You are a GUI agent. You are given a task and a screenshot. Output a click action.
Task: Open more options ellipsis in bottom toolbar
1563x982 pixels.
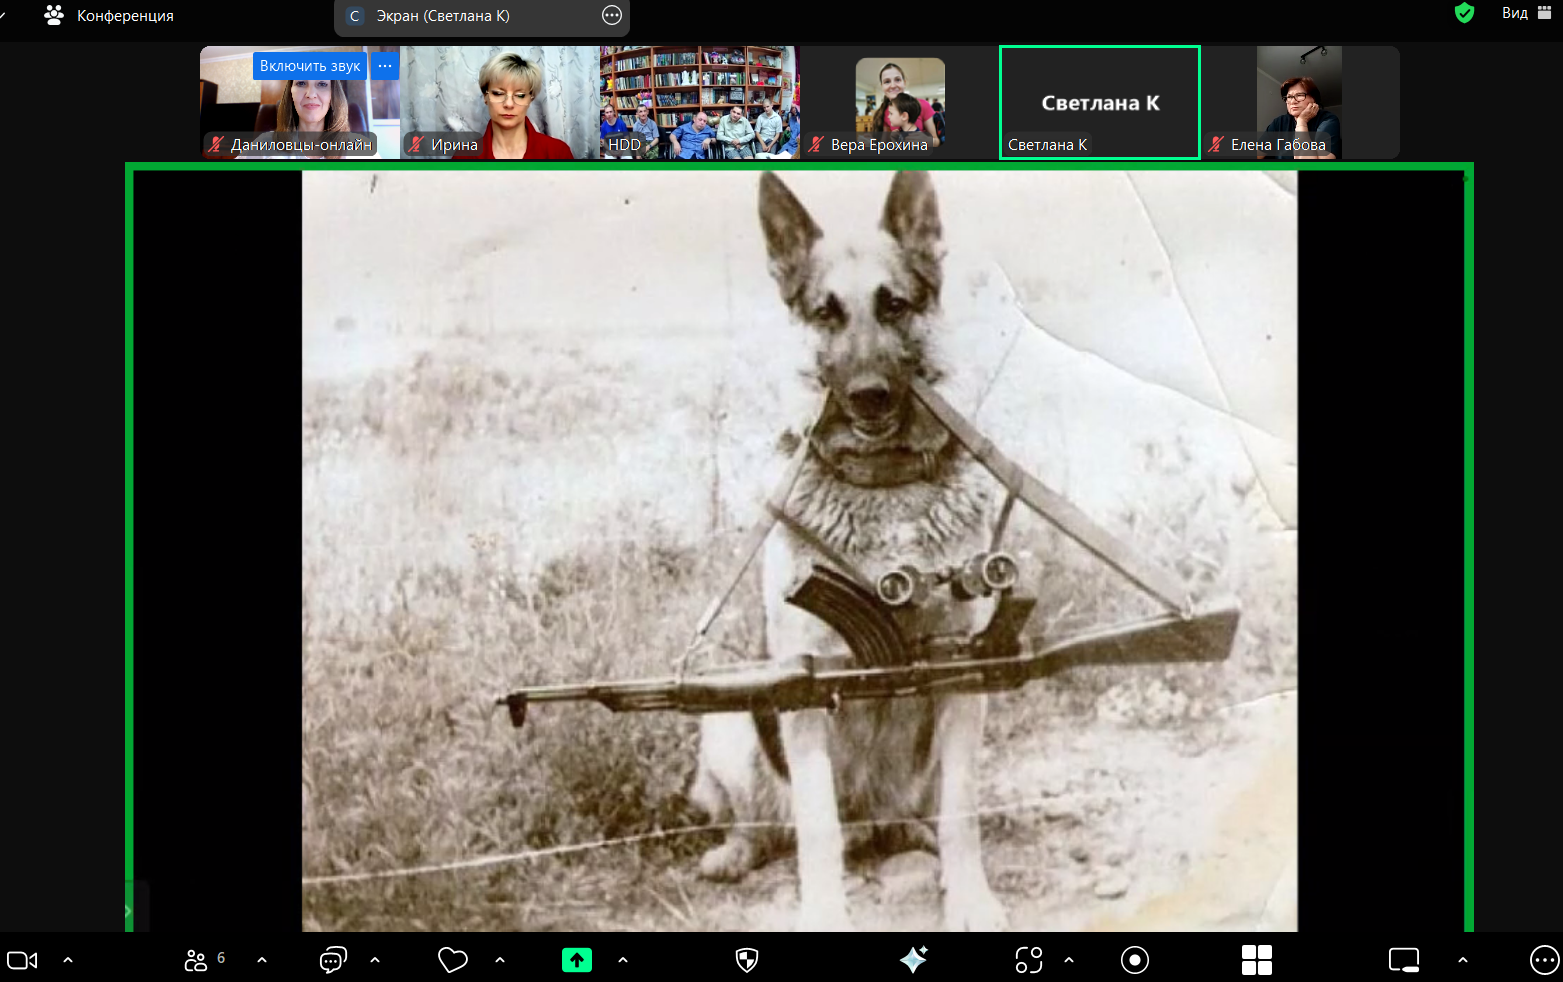click(x=1544, y=960)
